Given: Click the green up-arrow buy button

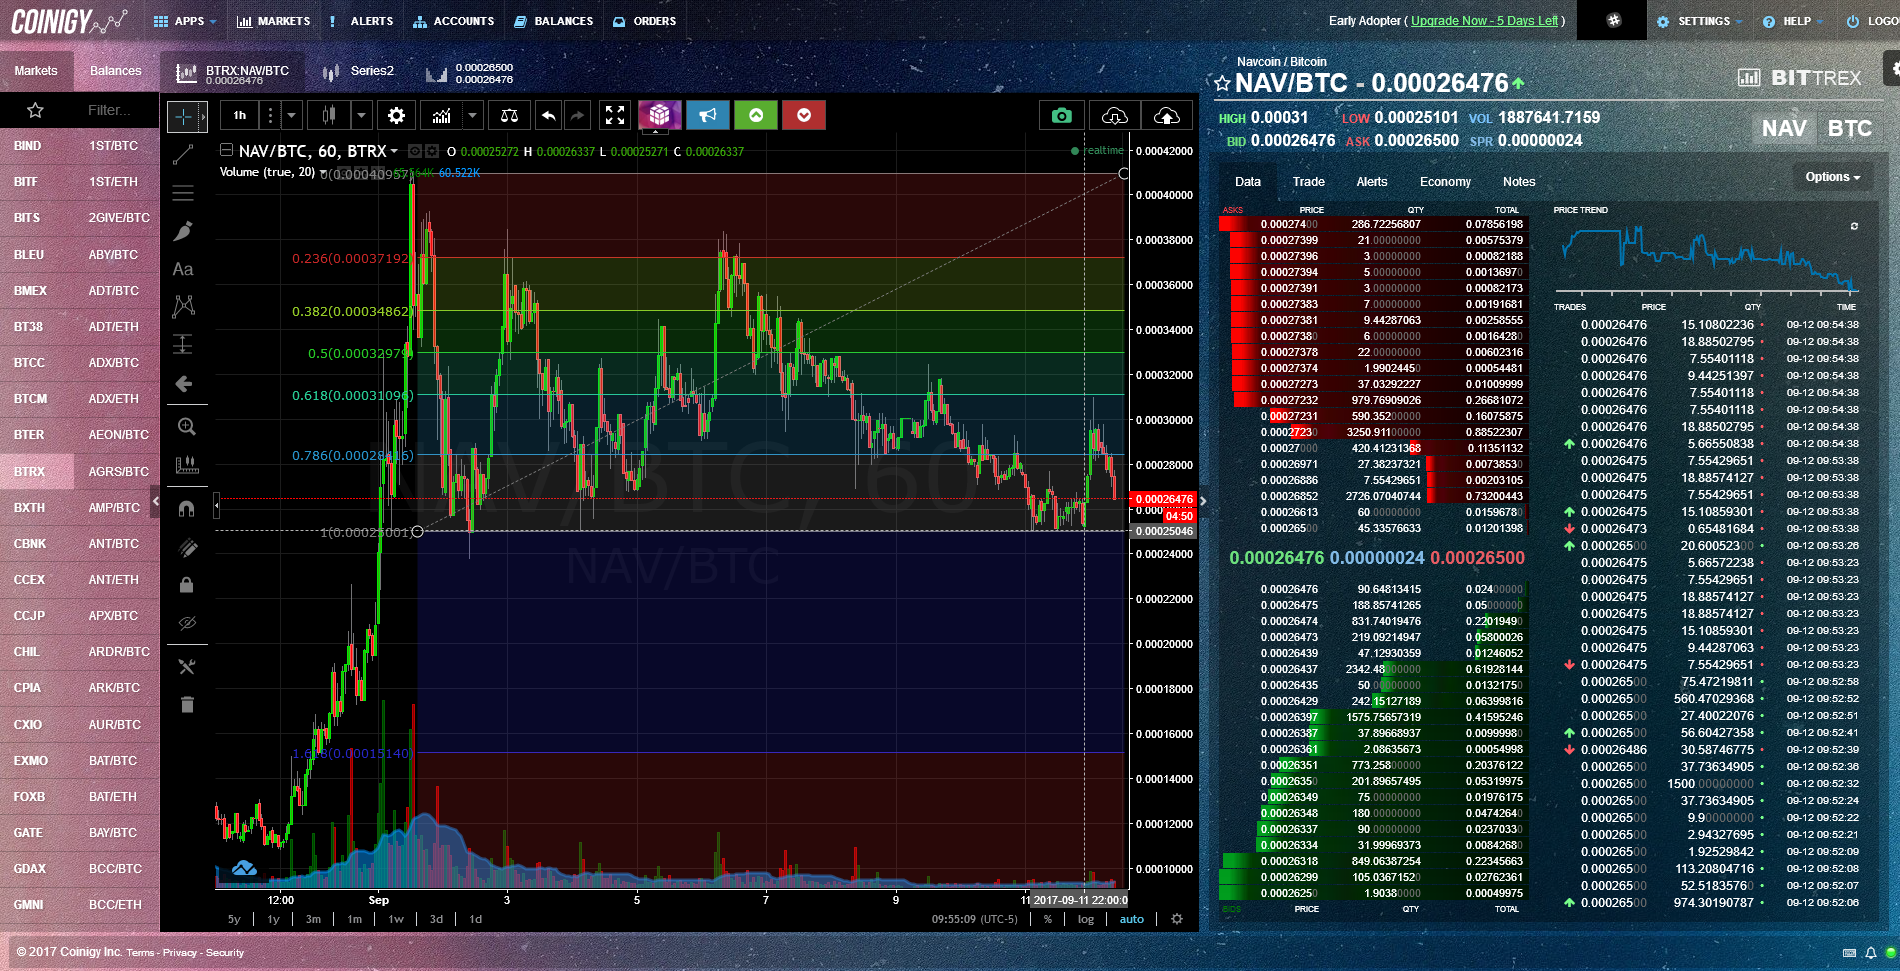Looking at the screenshot, I should click(x=756, y=116).
